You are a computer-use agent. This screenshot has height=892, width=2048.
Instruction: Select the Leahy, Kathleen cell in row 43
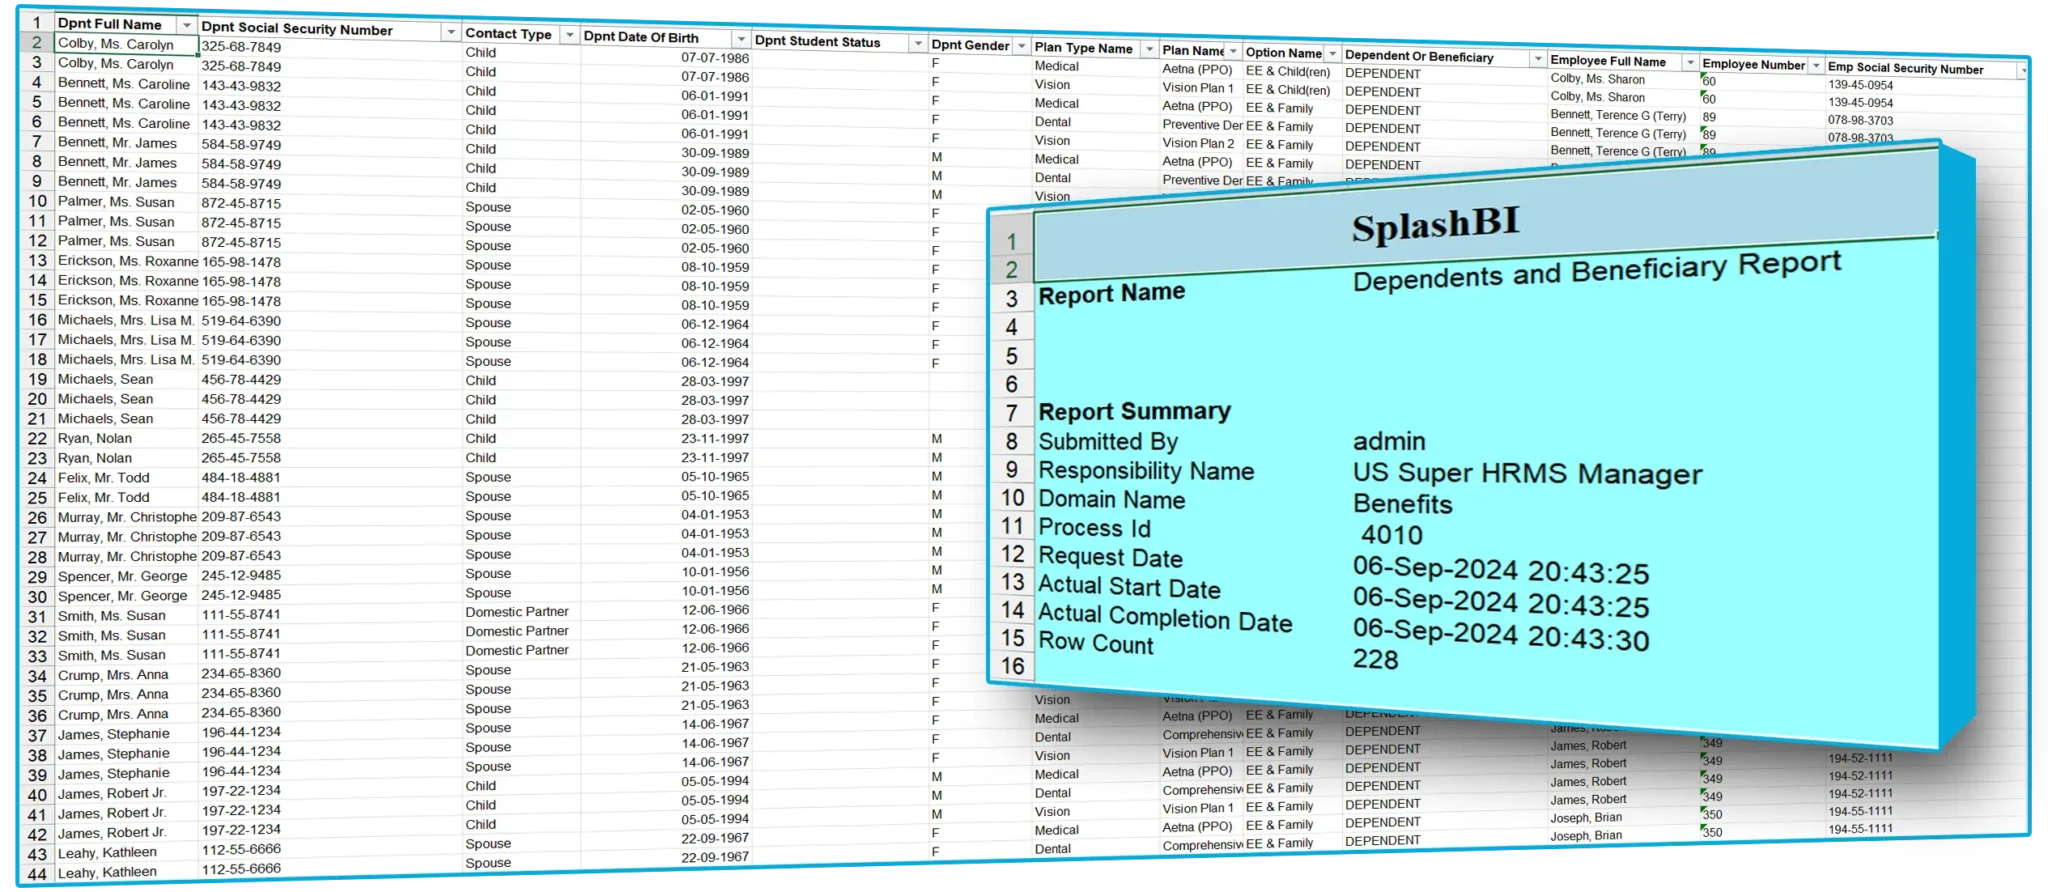point(107,853)
